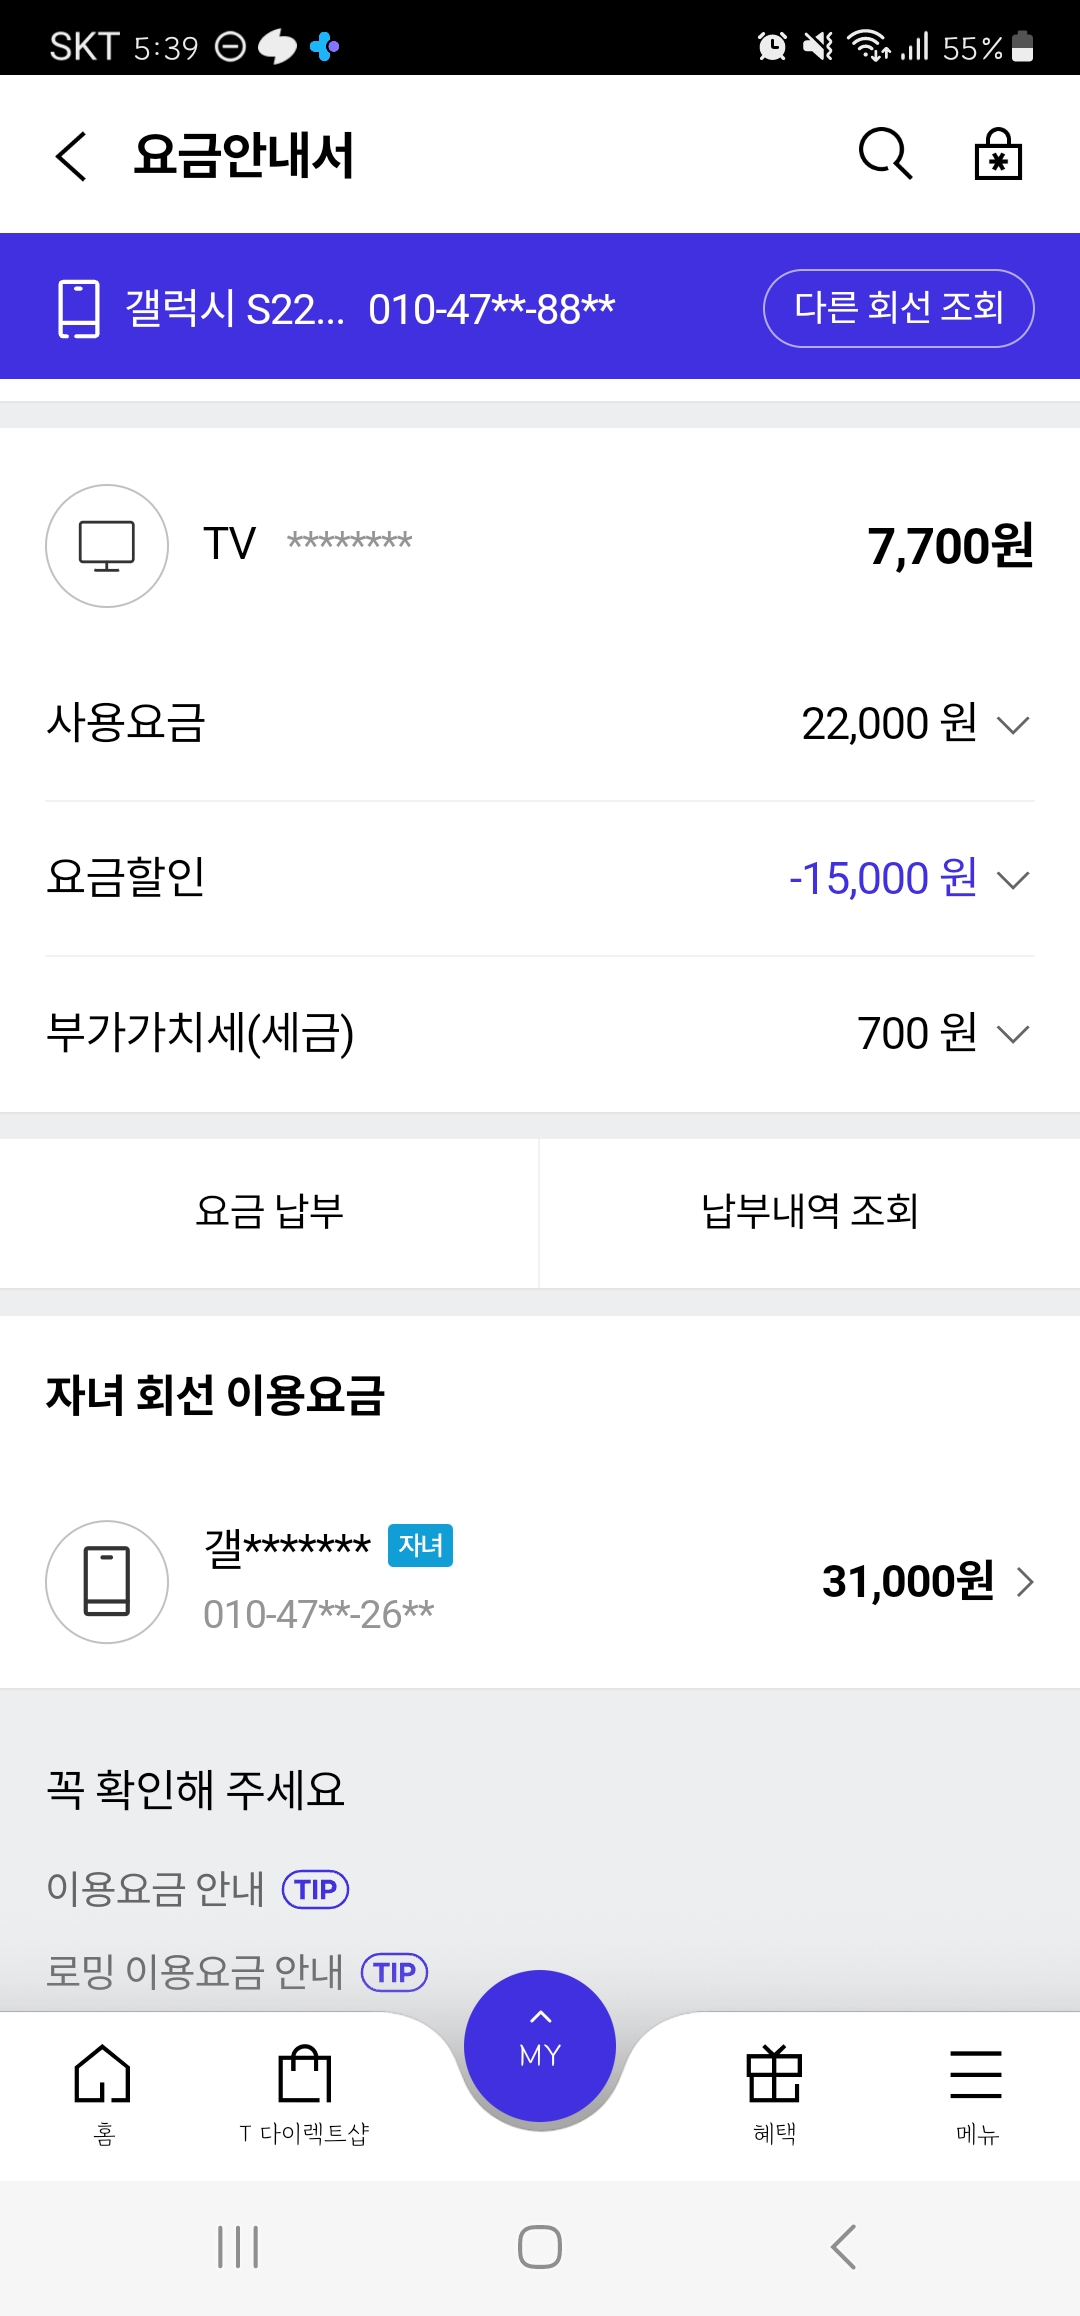The image size is (1080, 2316).
Task: Go to 홈 in the bottom navigation
Action: point(103,2090)
